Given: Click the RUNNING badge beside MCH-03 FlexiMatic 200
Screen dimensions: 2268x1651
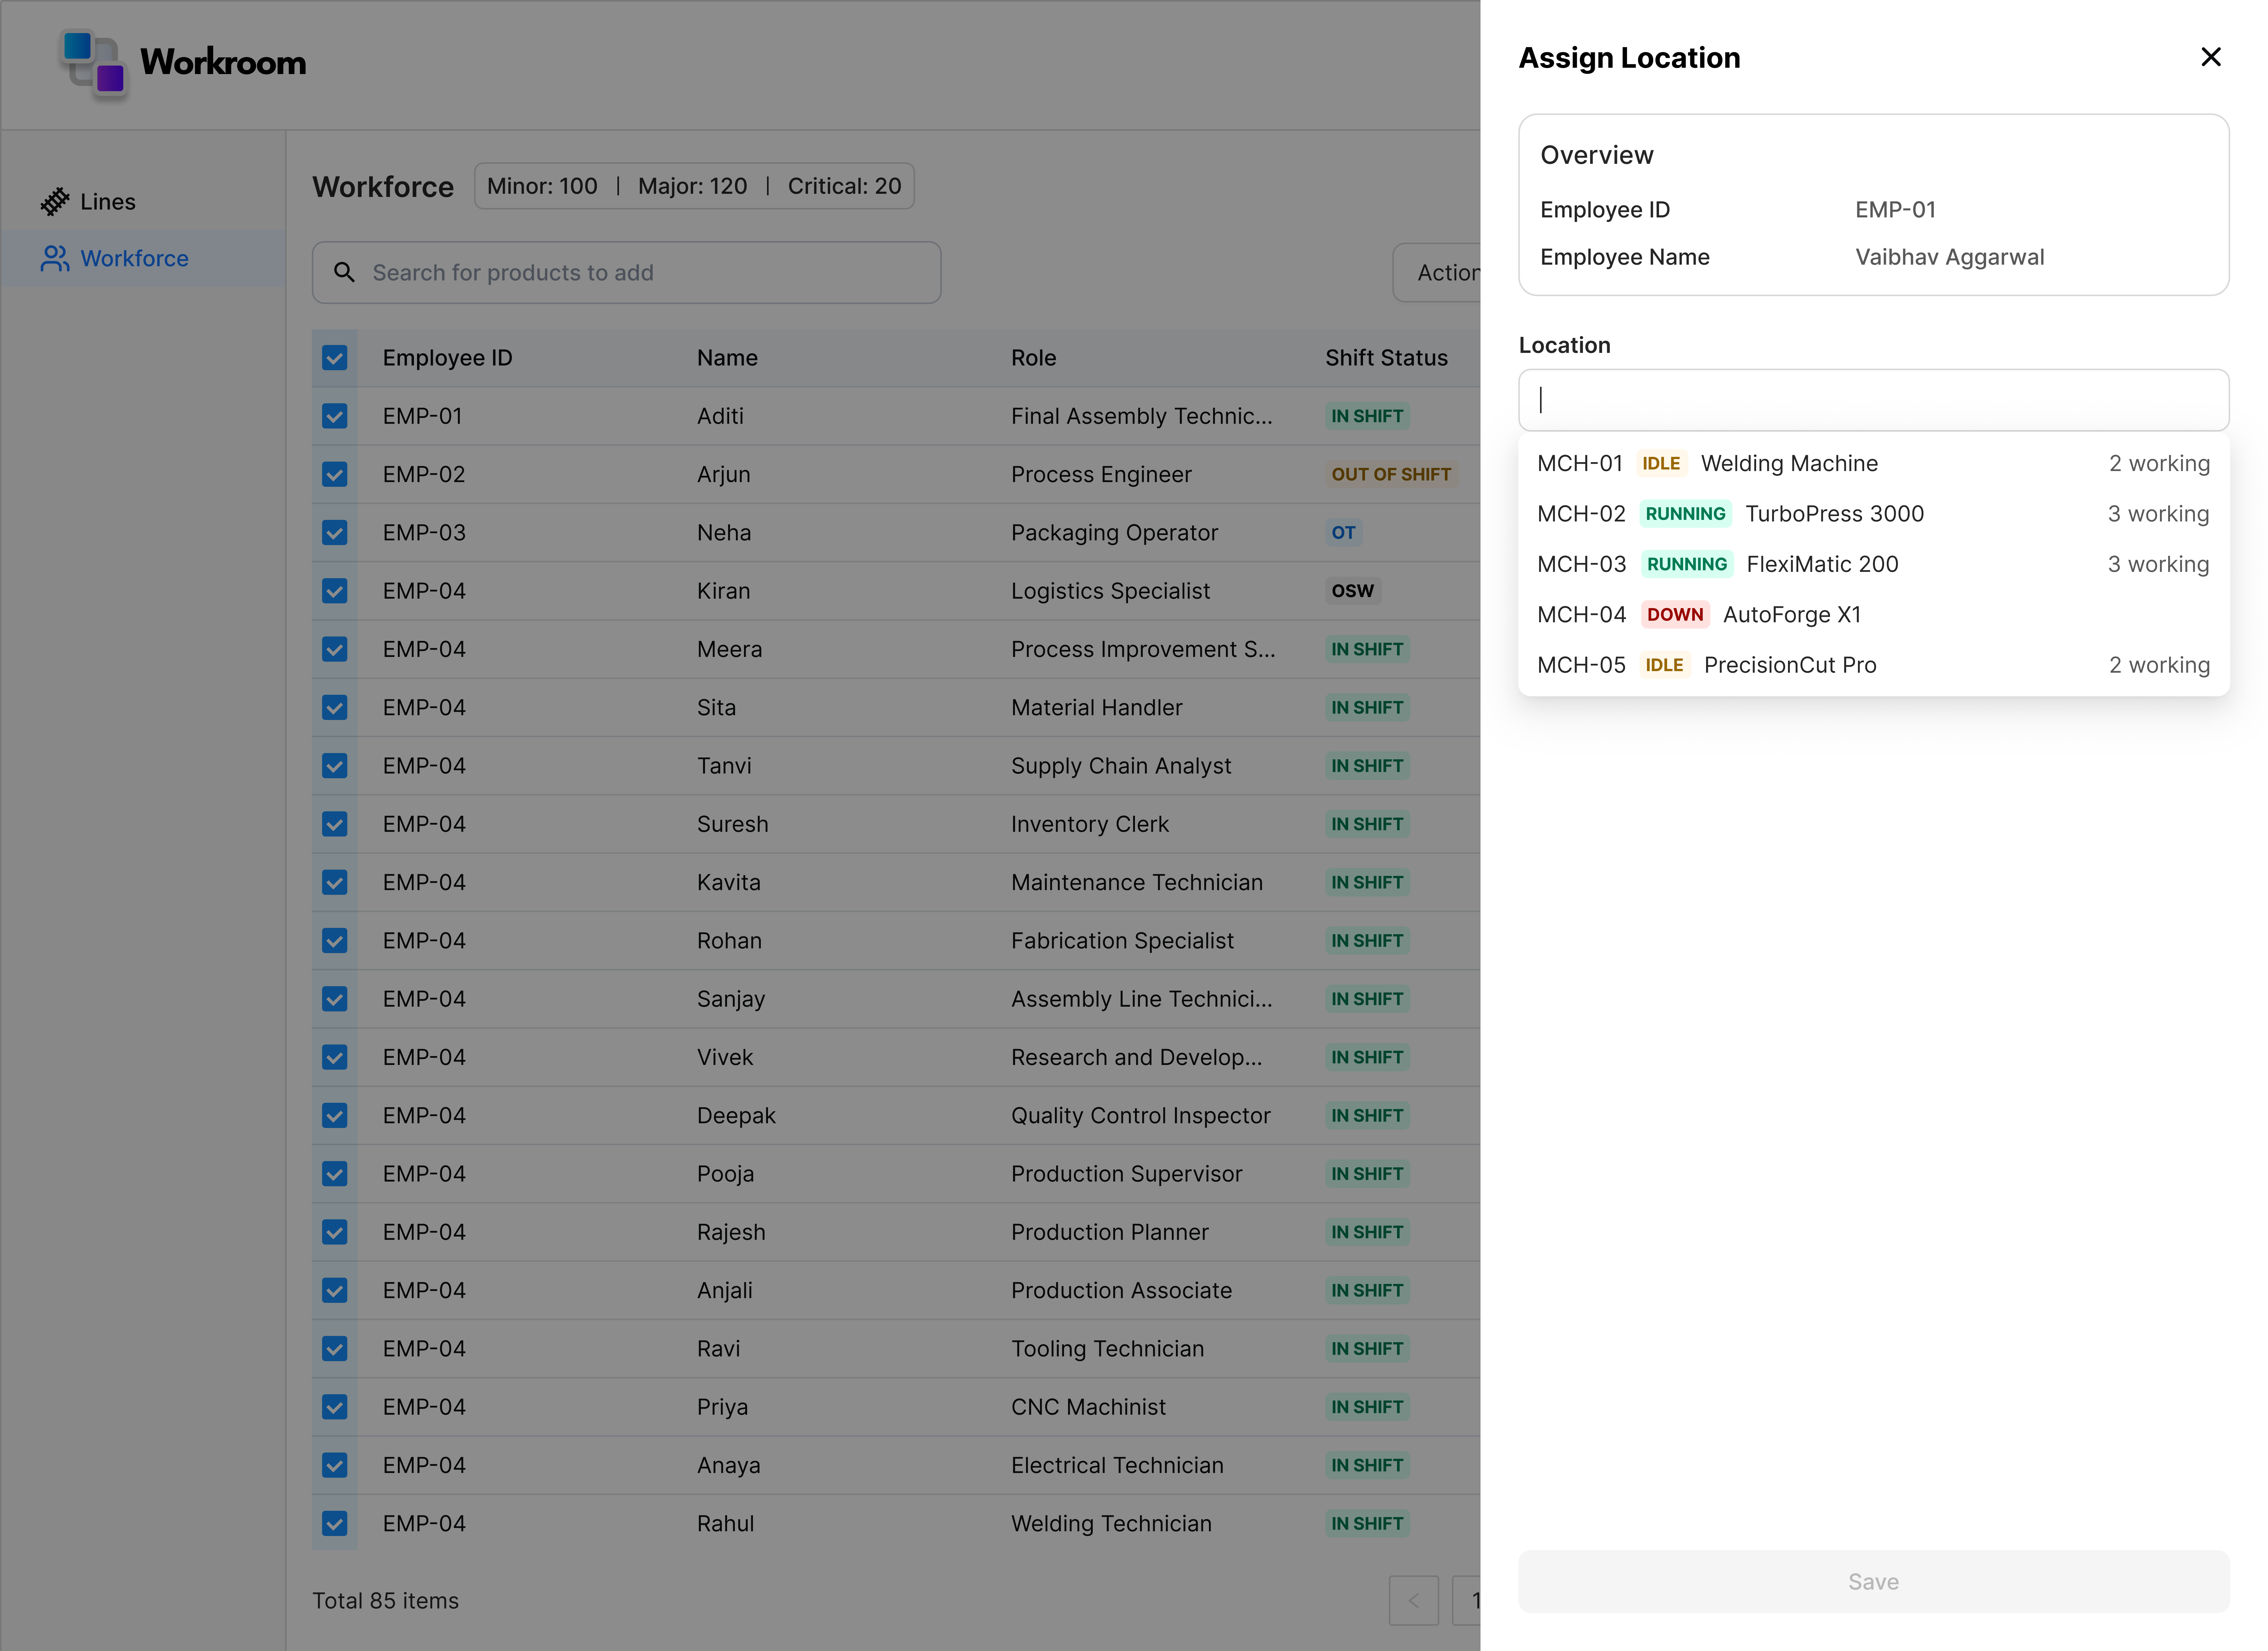Looking at the screenshot, I should click(x=1687, y=564).
